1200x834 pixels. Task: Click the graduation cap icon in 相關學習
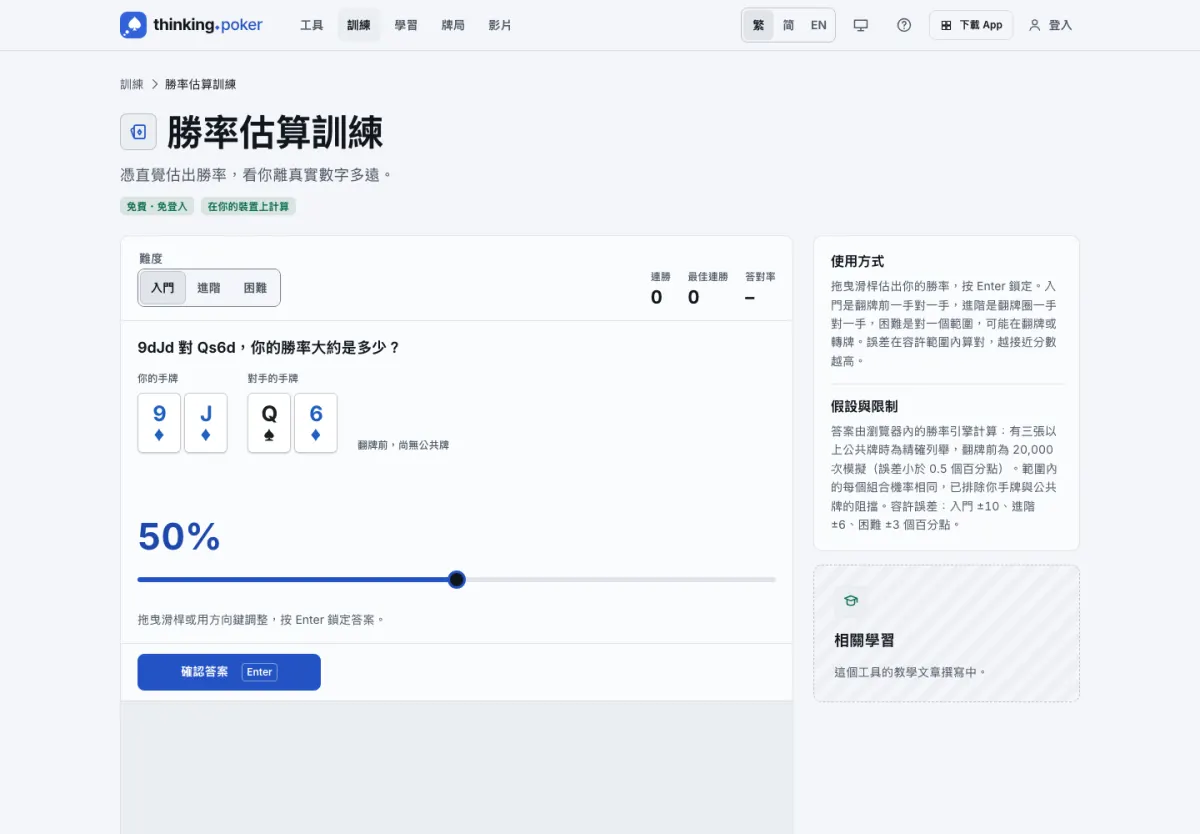point(851,601)
